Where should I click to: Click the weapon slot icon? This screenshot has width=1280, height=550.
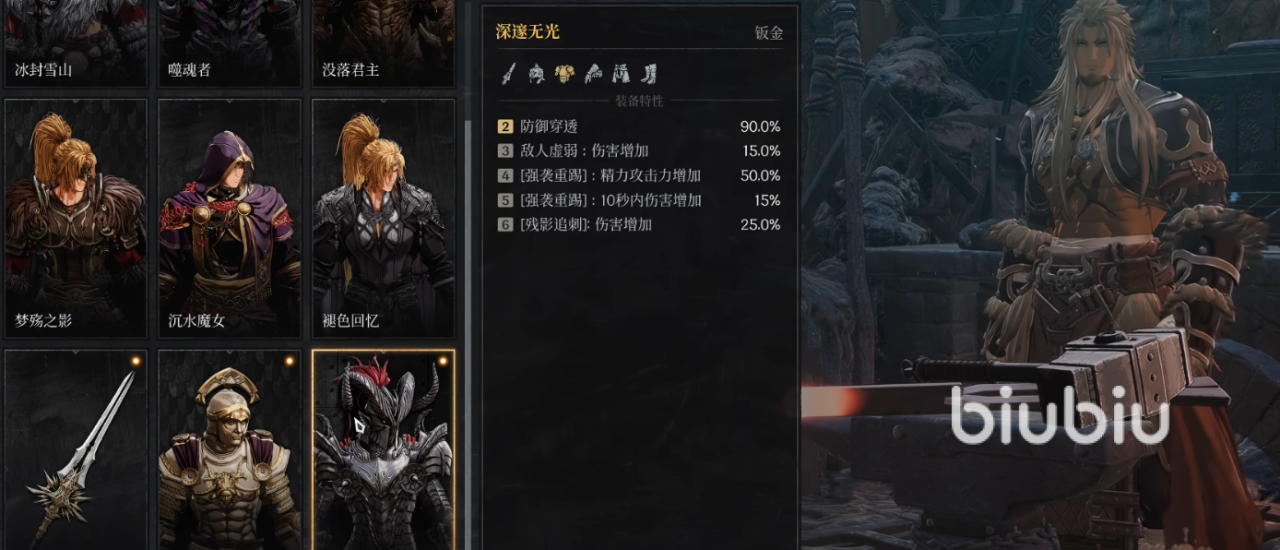tap(508, 73)
